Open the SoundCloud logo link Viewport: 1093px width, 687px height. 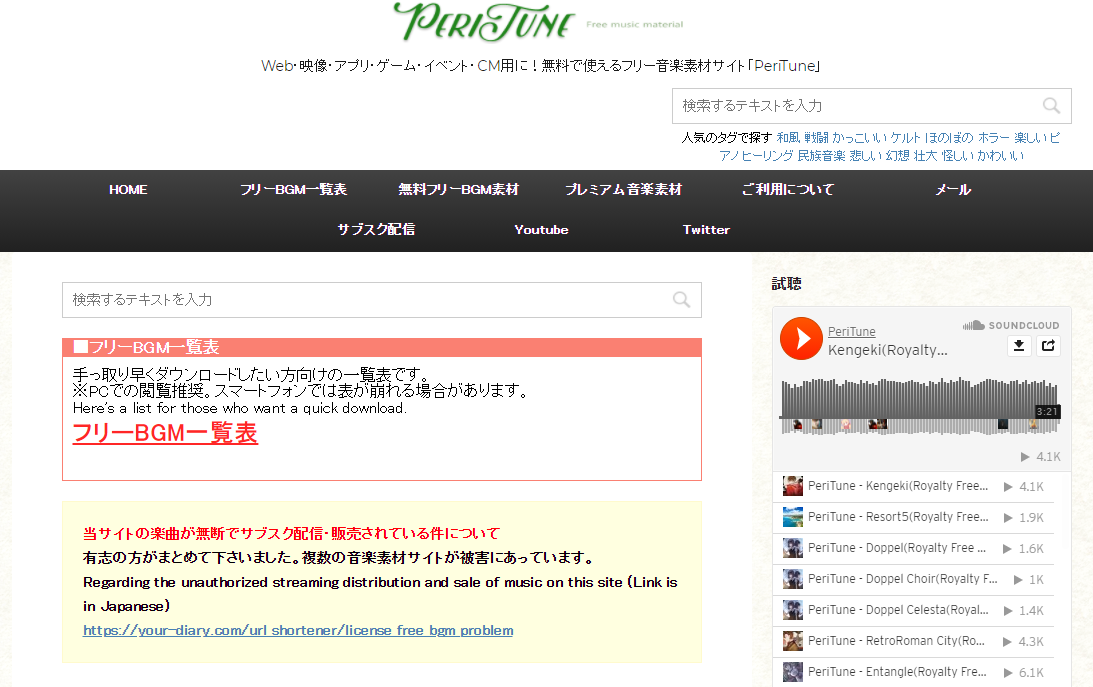tap(1011, 325)
